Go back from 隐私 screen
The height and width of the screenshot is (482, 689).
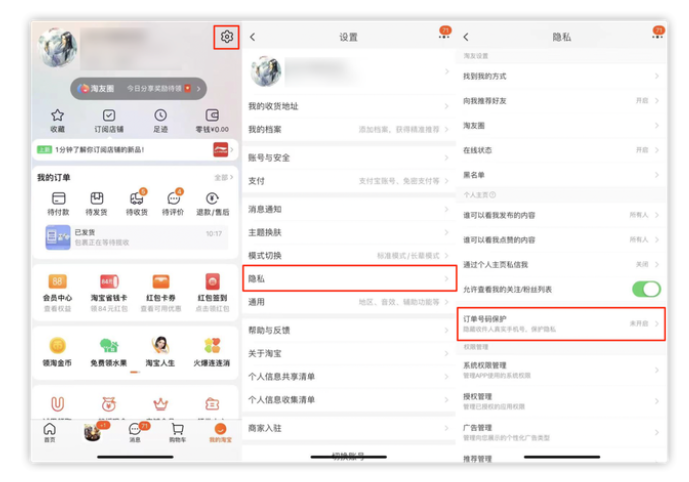click(466, 37)
